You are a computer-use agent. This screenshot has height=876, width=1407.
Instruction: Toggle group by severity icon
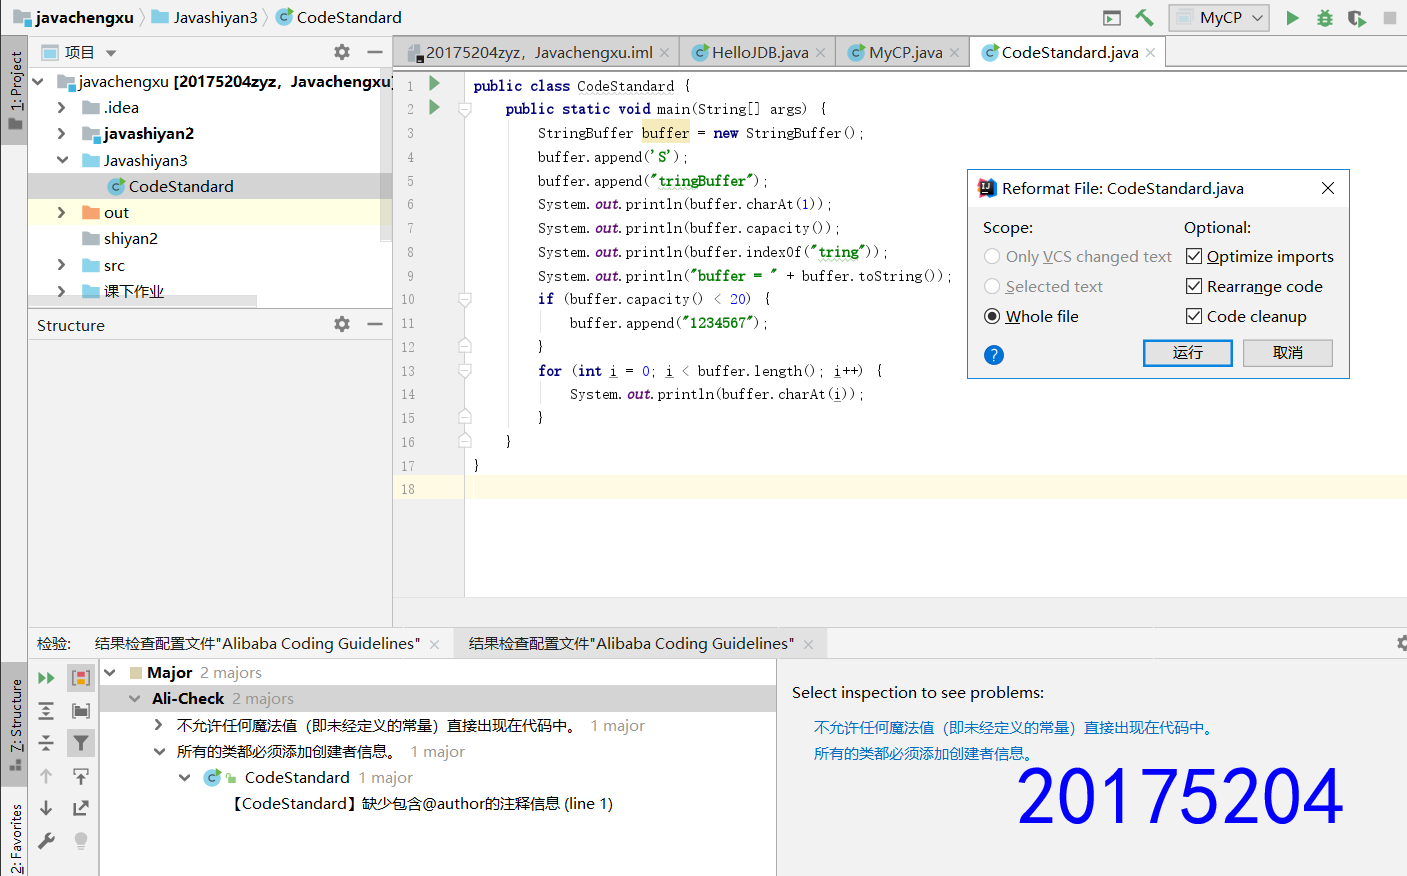(81, 678)
